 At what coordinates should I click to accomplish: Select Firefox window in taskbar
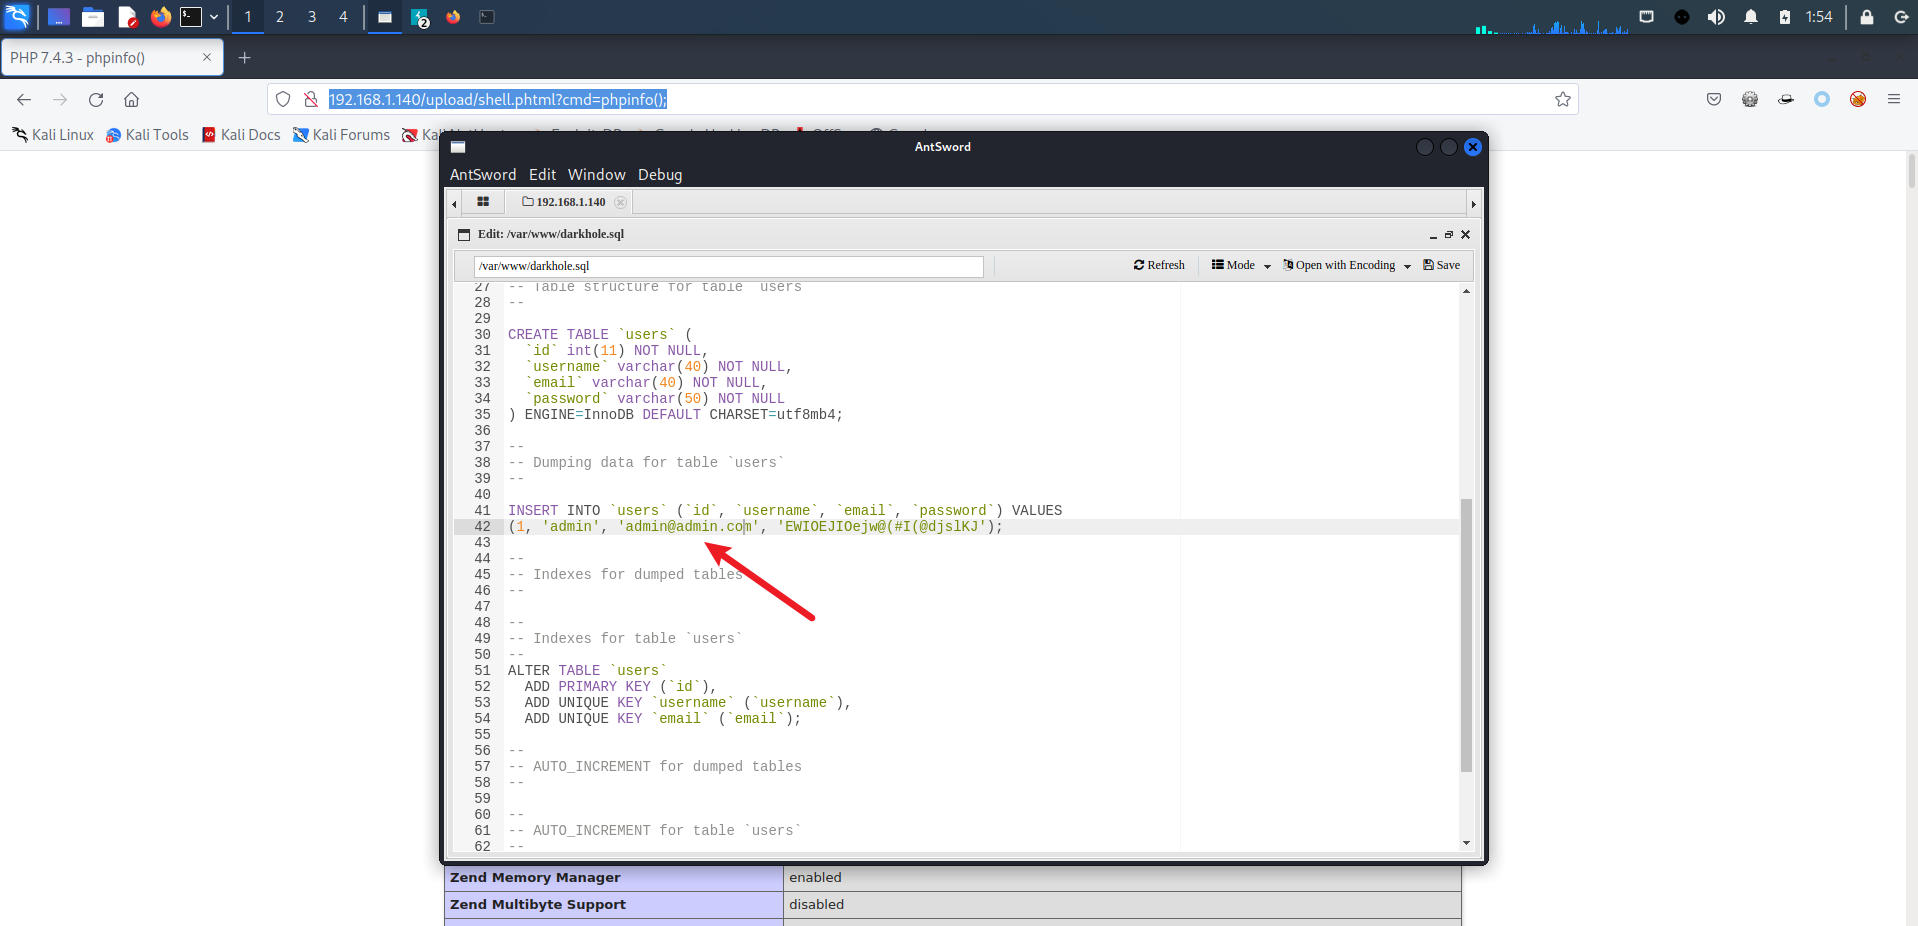(453, 17)
